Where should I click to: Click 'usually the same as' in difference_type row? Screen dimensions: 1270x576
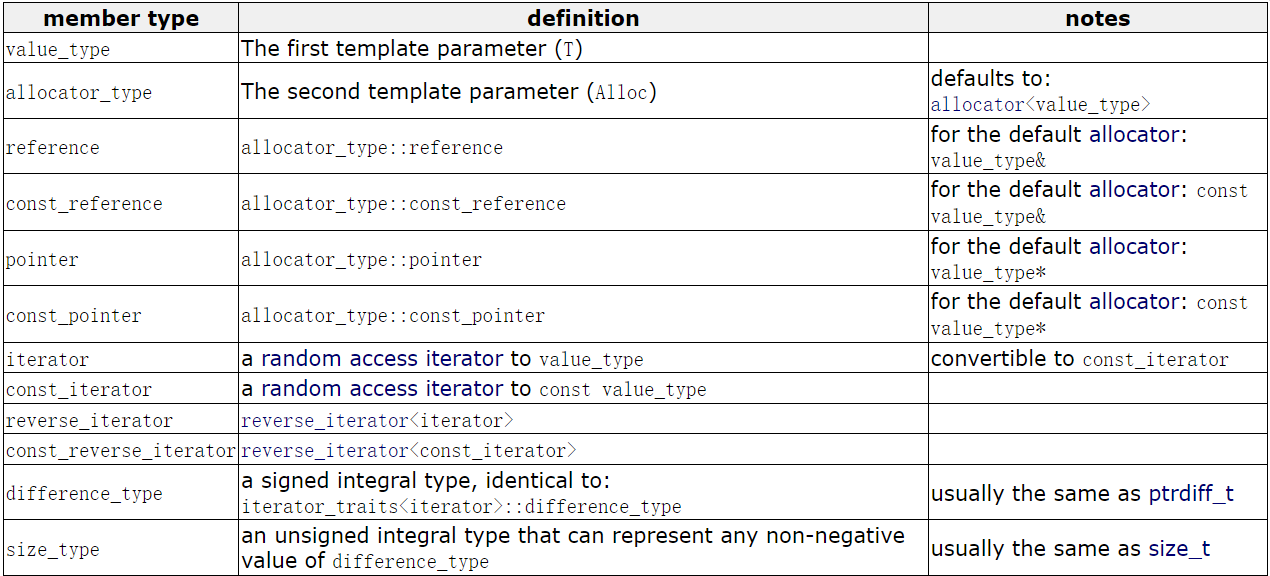1038,494
